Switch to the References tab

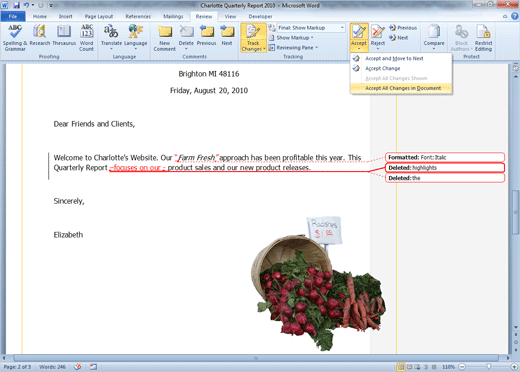click(x=138, y=16)
